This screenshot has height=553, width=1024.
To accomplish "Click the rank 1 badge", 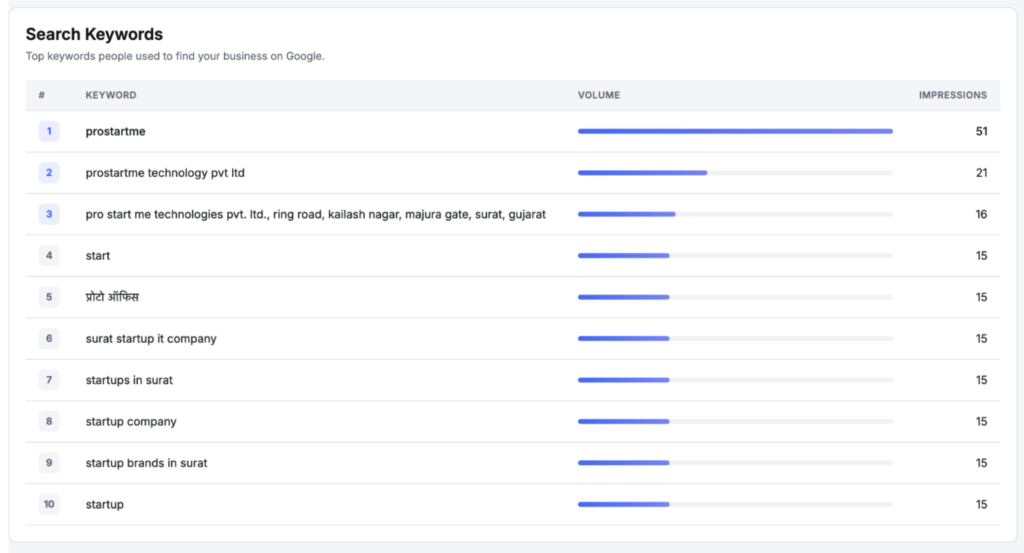I will [49, 131].
